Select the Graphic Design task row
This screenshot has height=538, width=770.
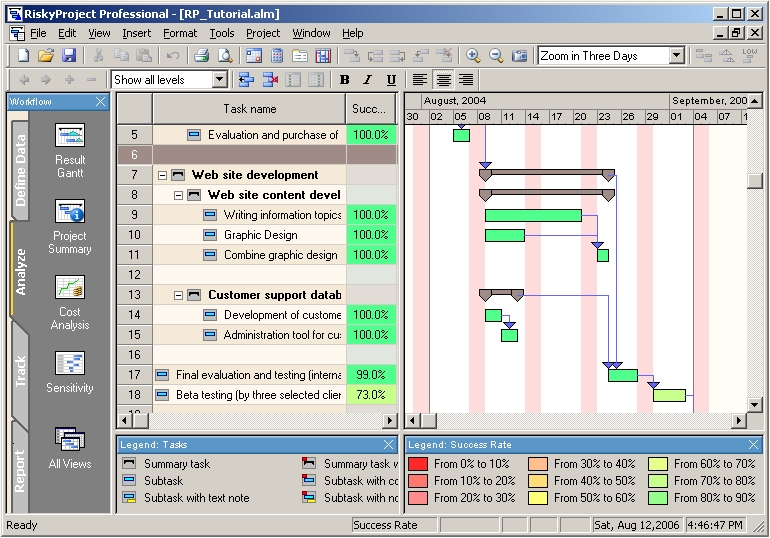260,235
